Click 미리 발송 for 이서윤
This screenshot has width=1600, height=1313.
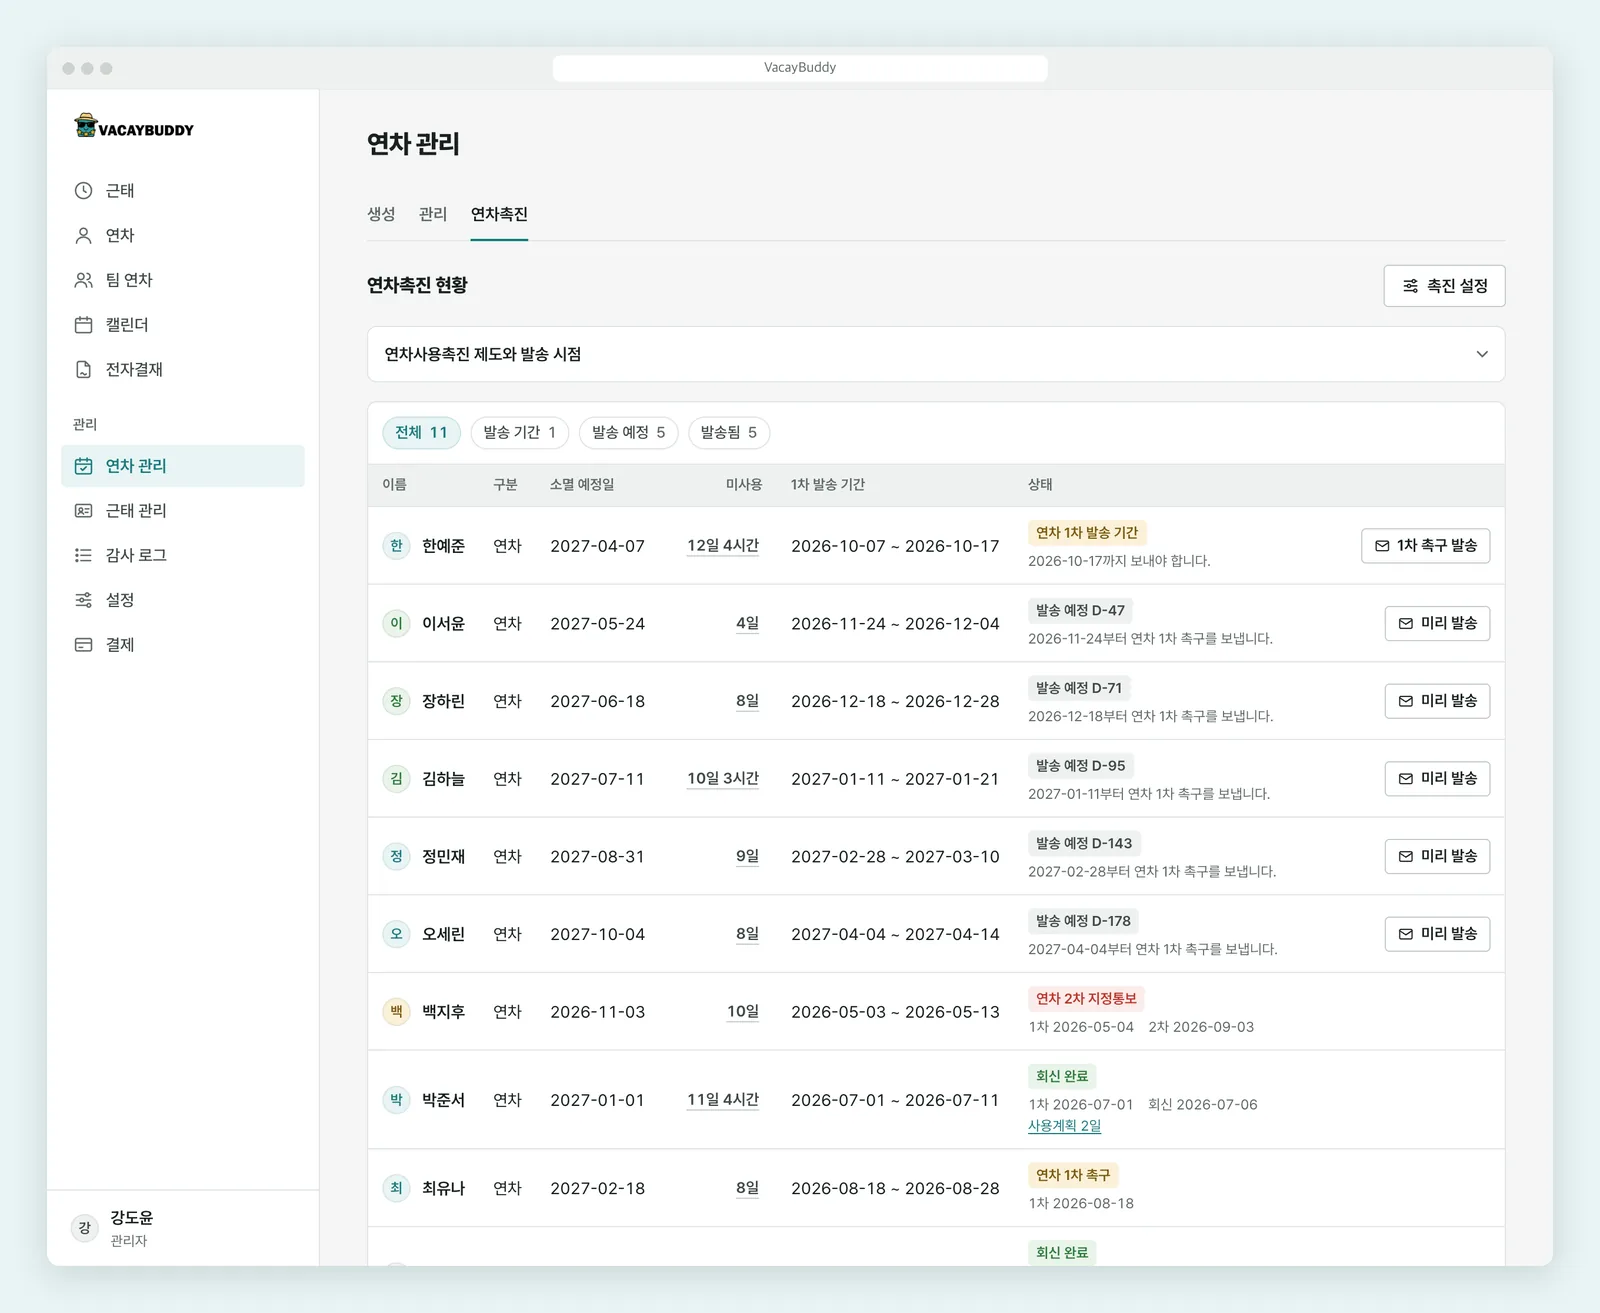1437,623
